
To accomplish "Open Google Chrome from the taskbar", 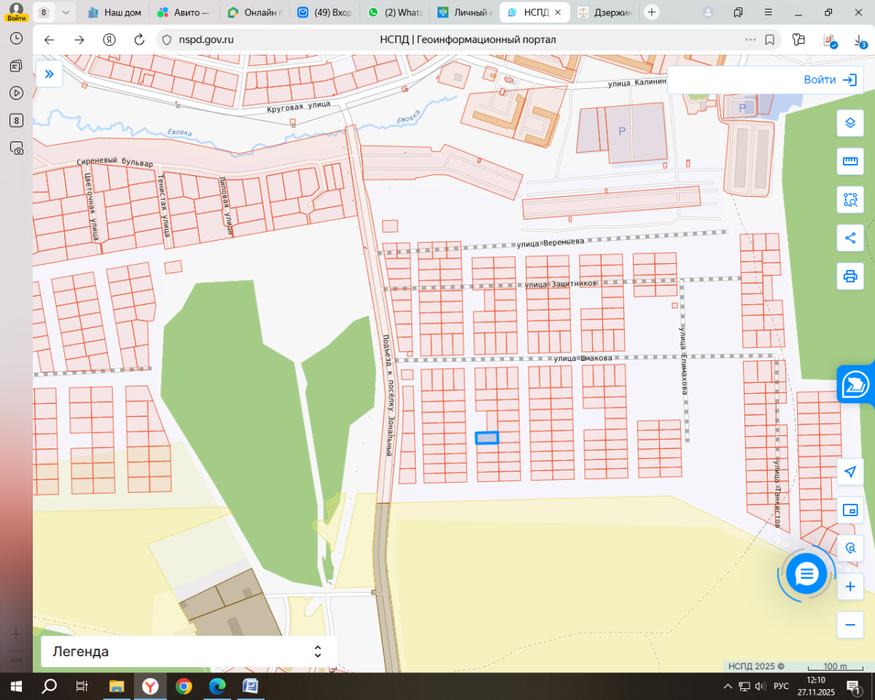I will tap(183, 686).
